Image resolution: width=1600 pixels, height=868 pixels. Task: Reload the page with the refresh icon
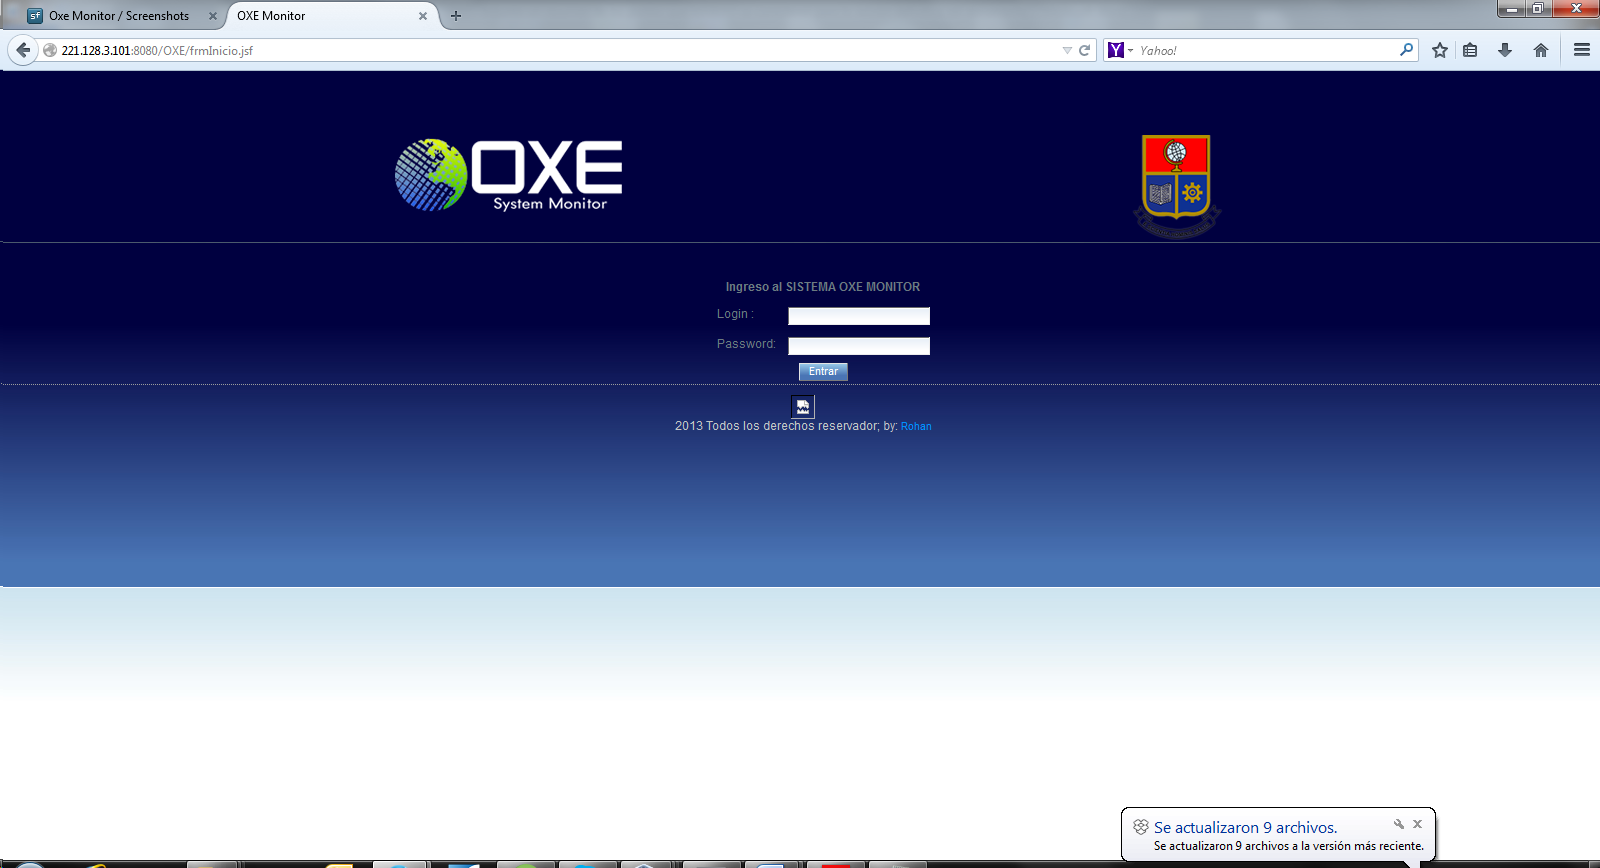coord(1084,50)
